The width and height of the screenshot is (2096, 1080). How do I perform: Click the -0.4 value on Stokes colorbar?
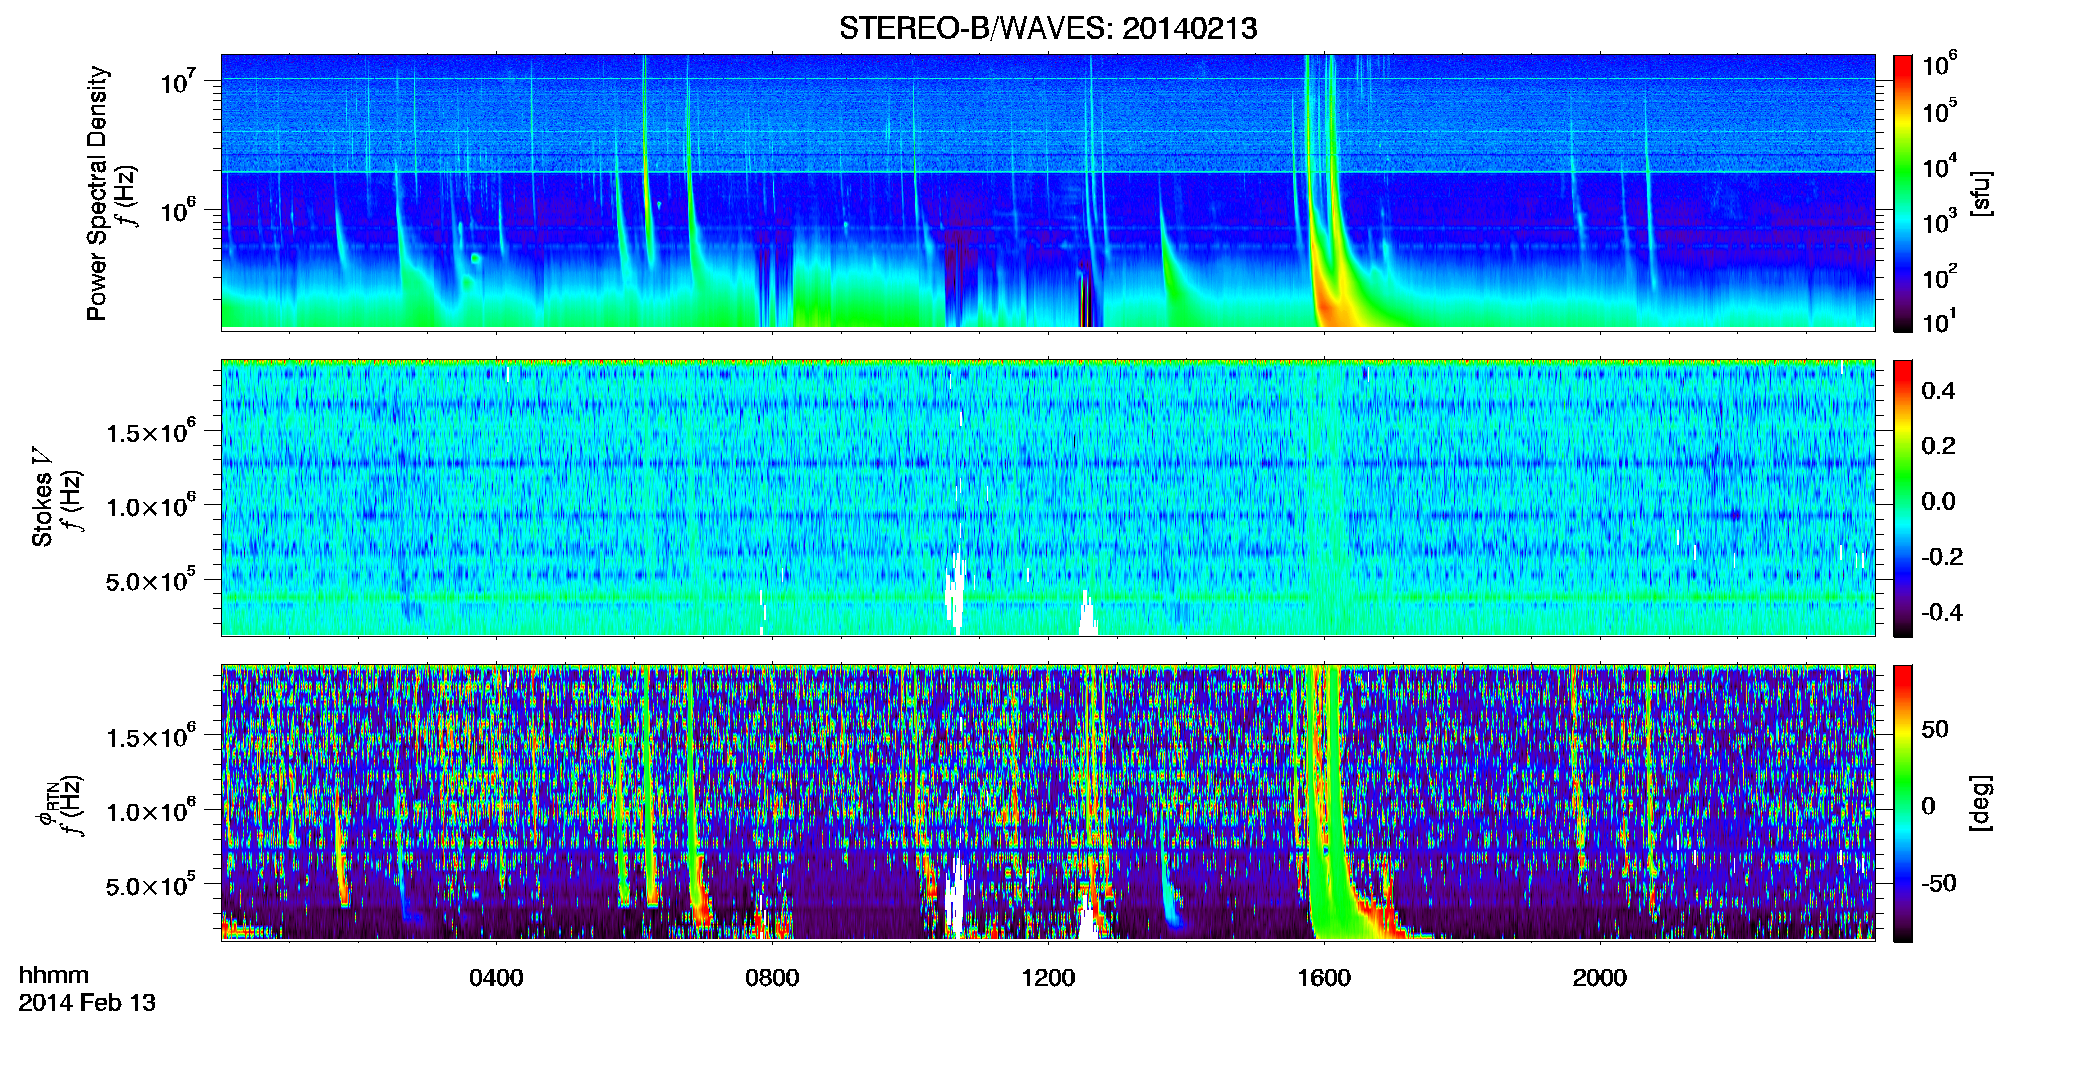[x=1941, y=612]
